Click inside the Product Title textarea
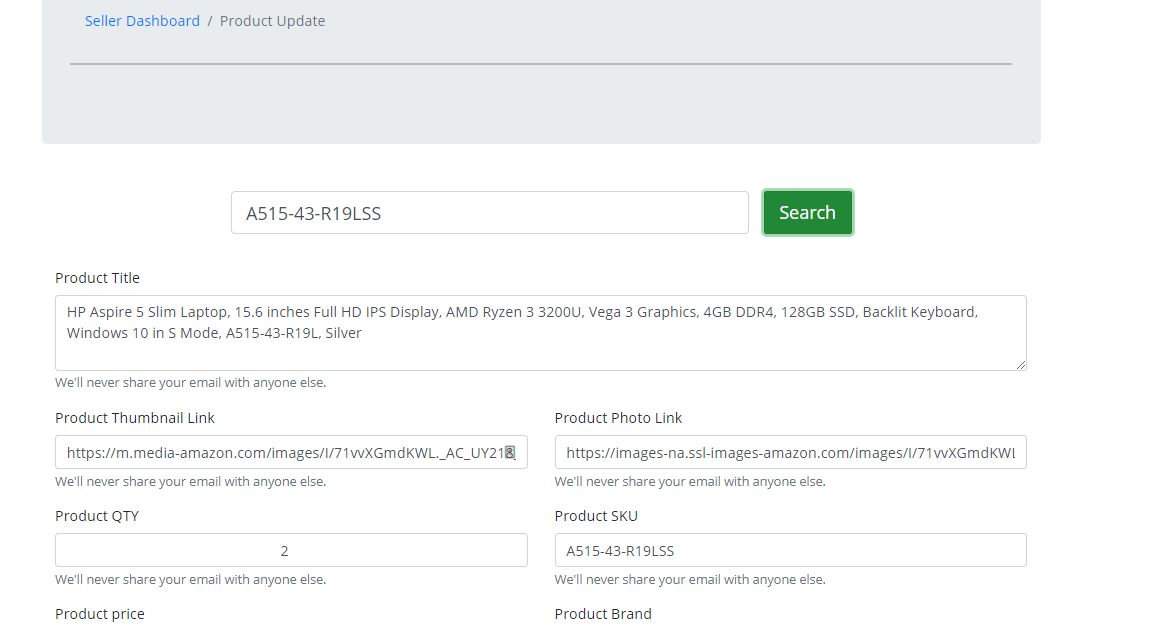 coord(541,332)
